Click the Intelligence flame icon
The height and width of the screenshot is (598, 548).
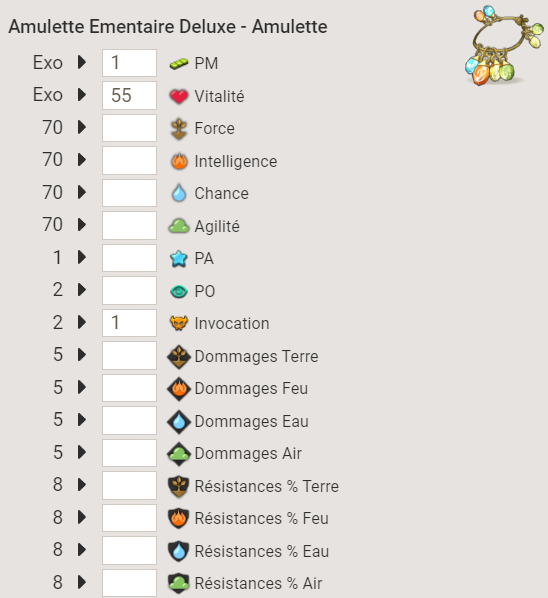pos(178,161)
